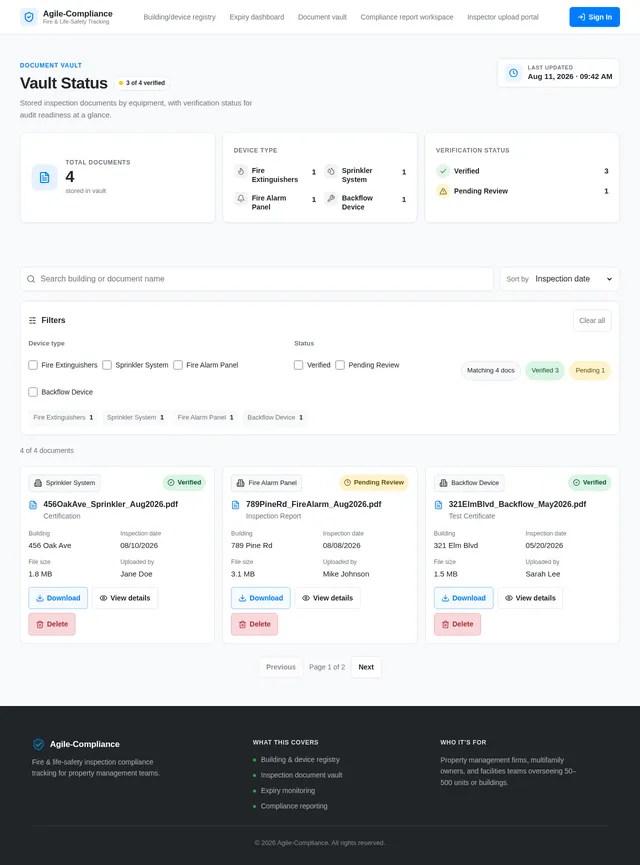Delete the 321 Elm Blvd backflow document
This screenshot has width=640, height=865.
457,624
